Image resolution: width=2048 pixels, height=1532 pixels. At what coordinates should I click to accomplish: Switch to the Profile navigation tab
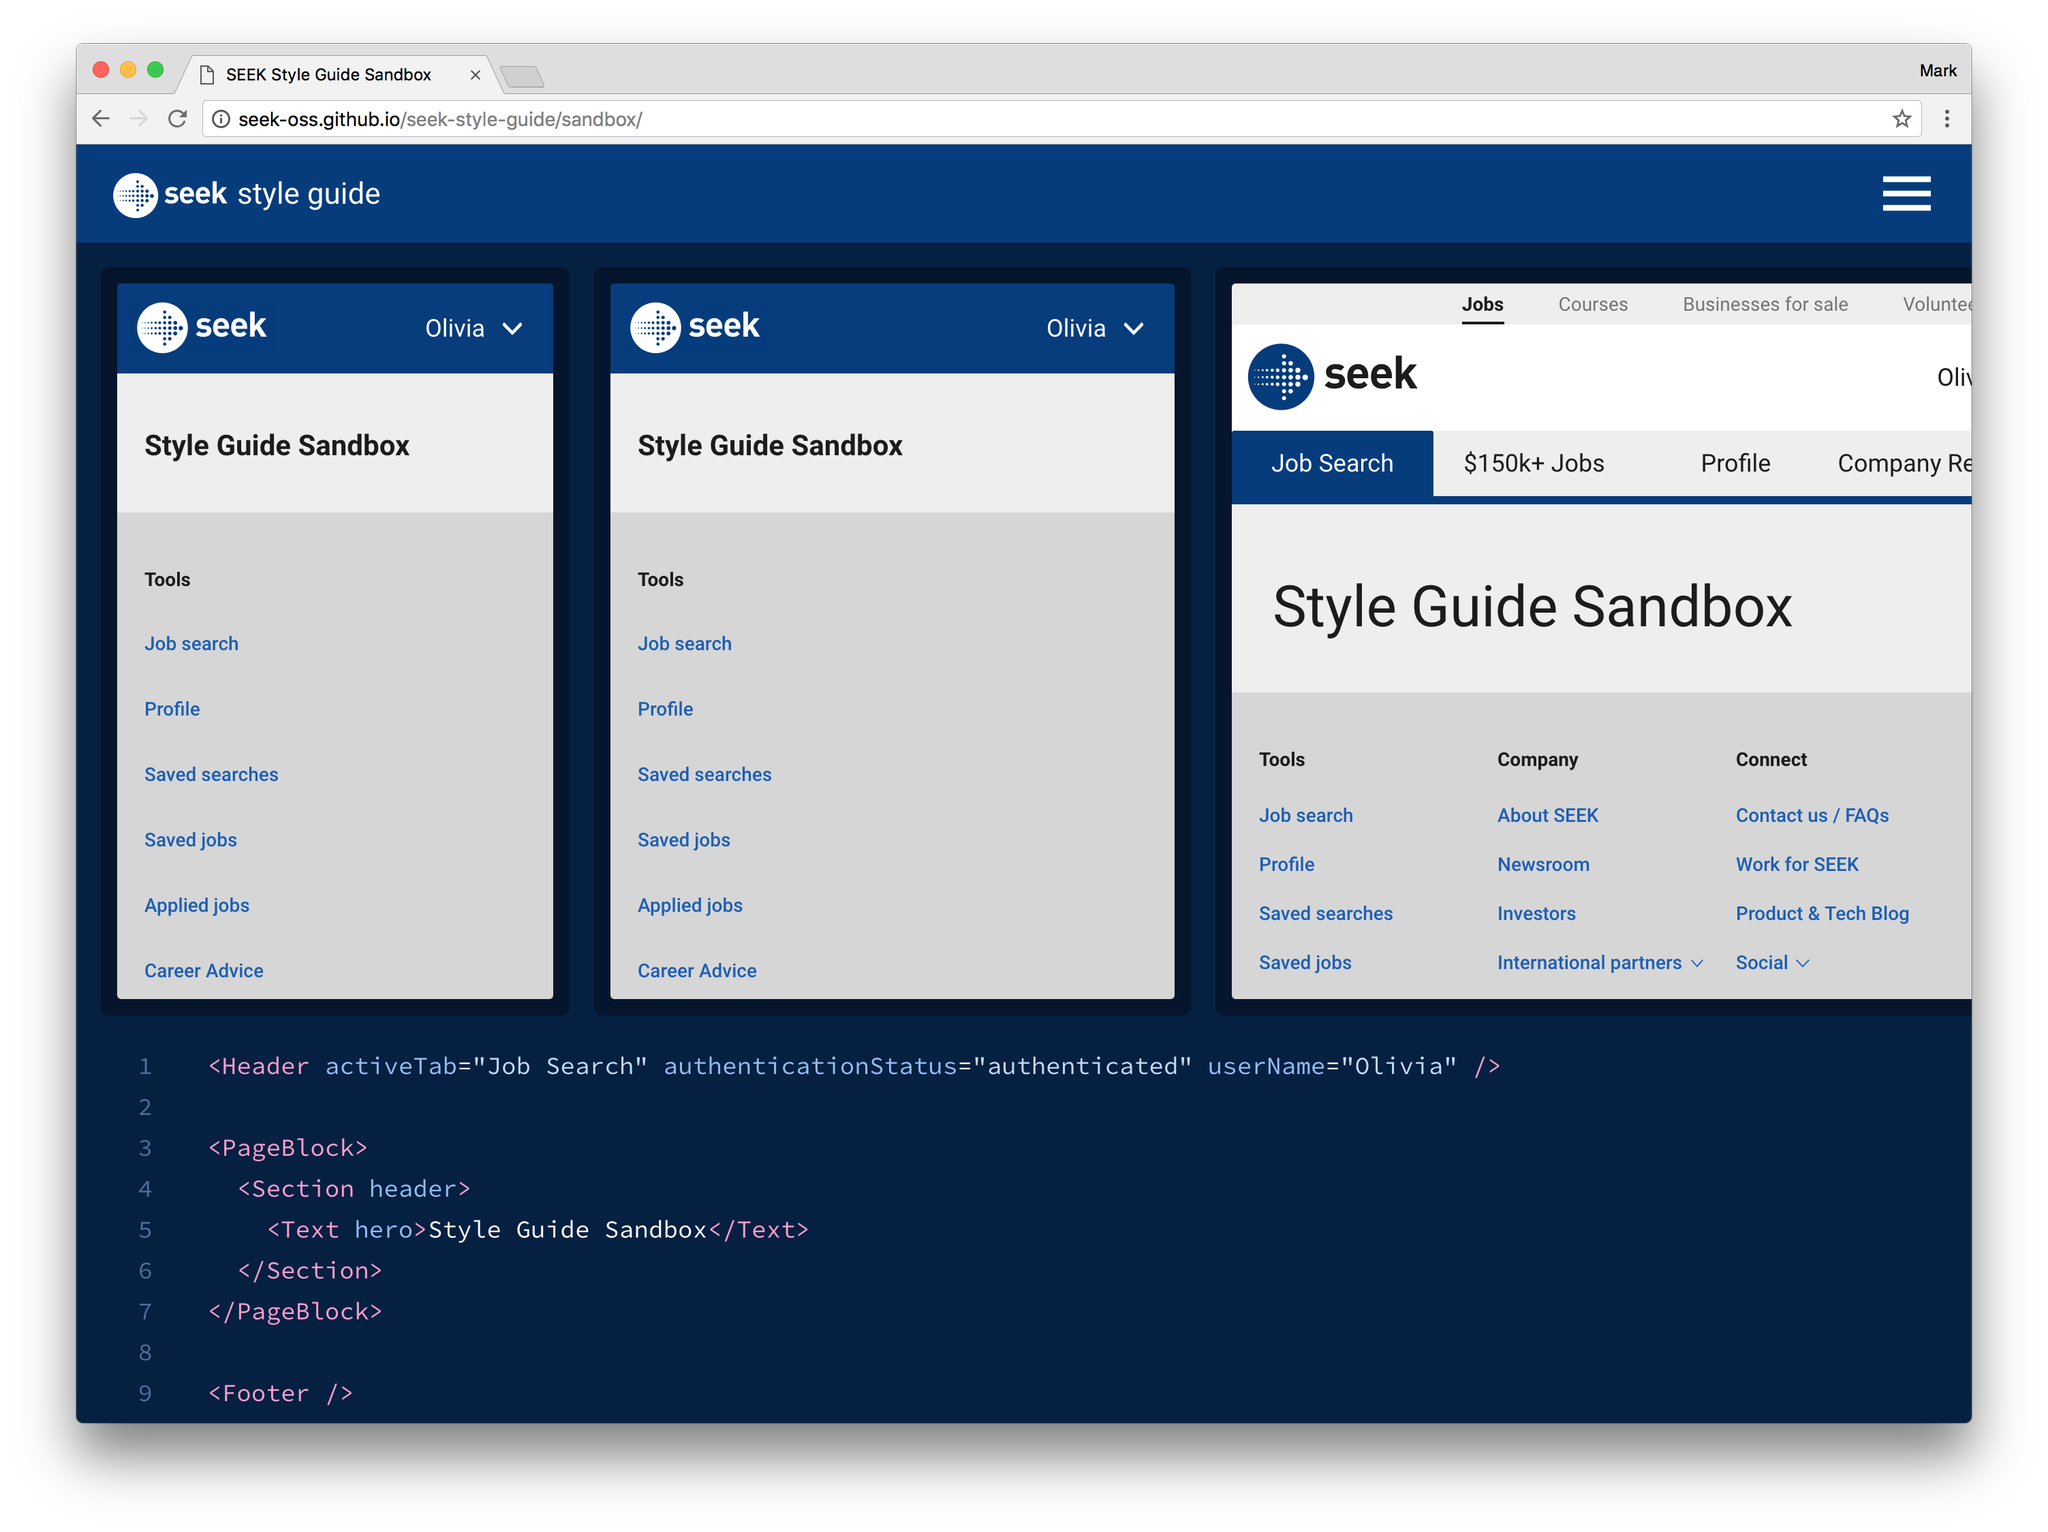click(1735, 463)
